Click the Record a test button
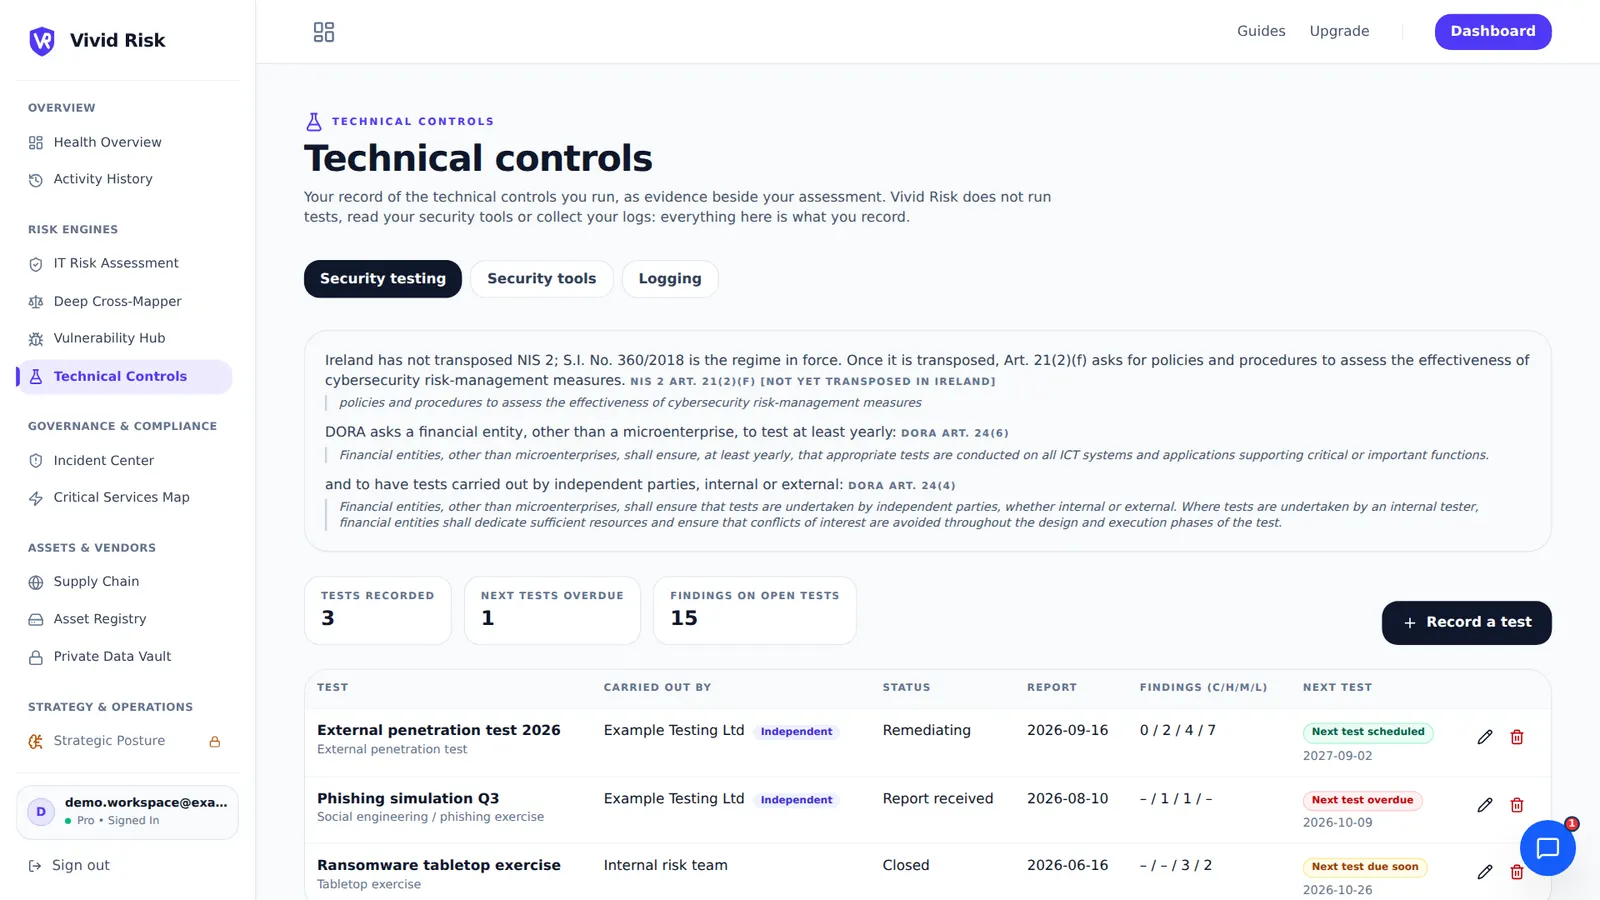The image size is (1600, 900). [x=1466, y=623]
